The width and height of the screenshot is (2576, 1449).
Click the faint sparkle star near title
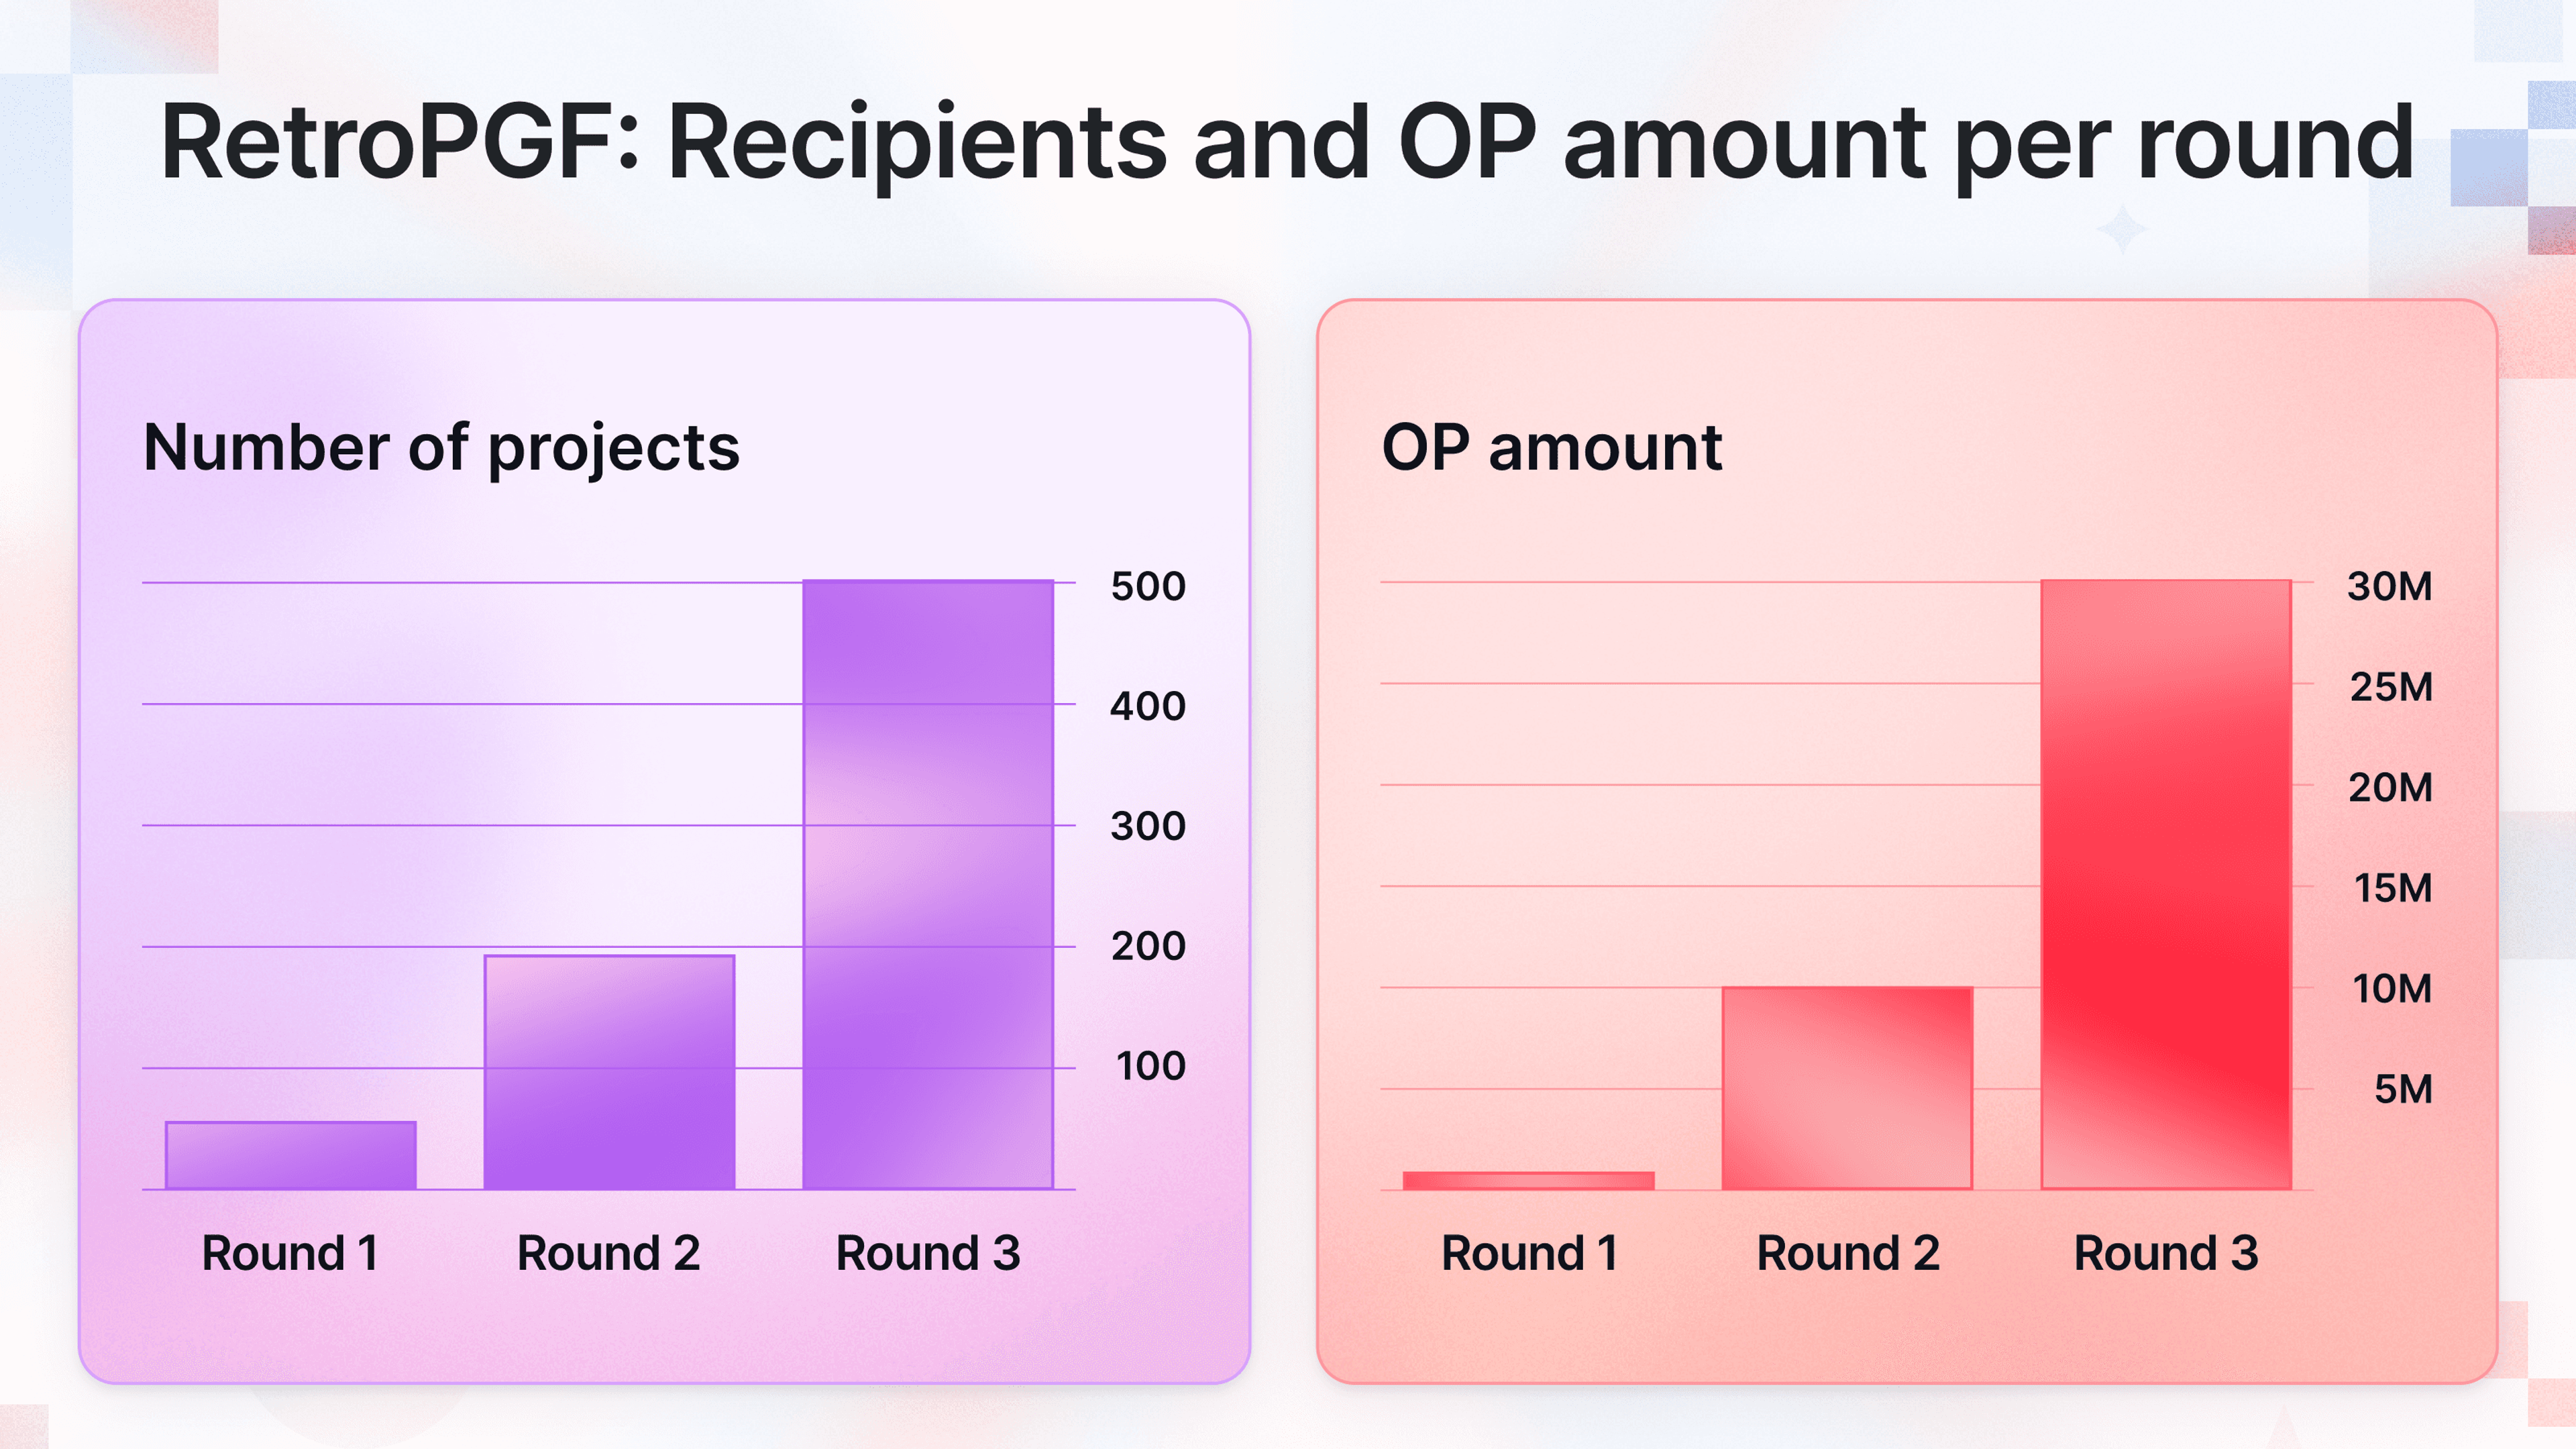tap(2121, 229)
